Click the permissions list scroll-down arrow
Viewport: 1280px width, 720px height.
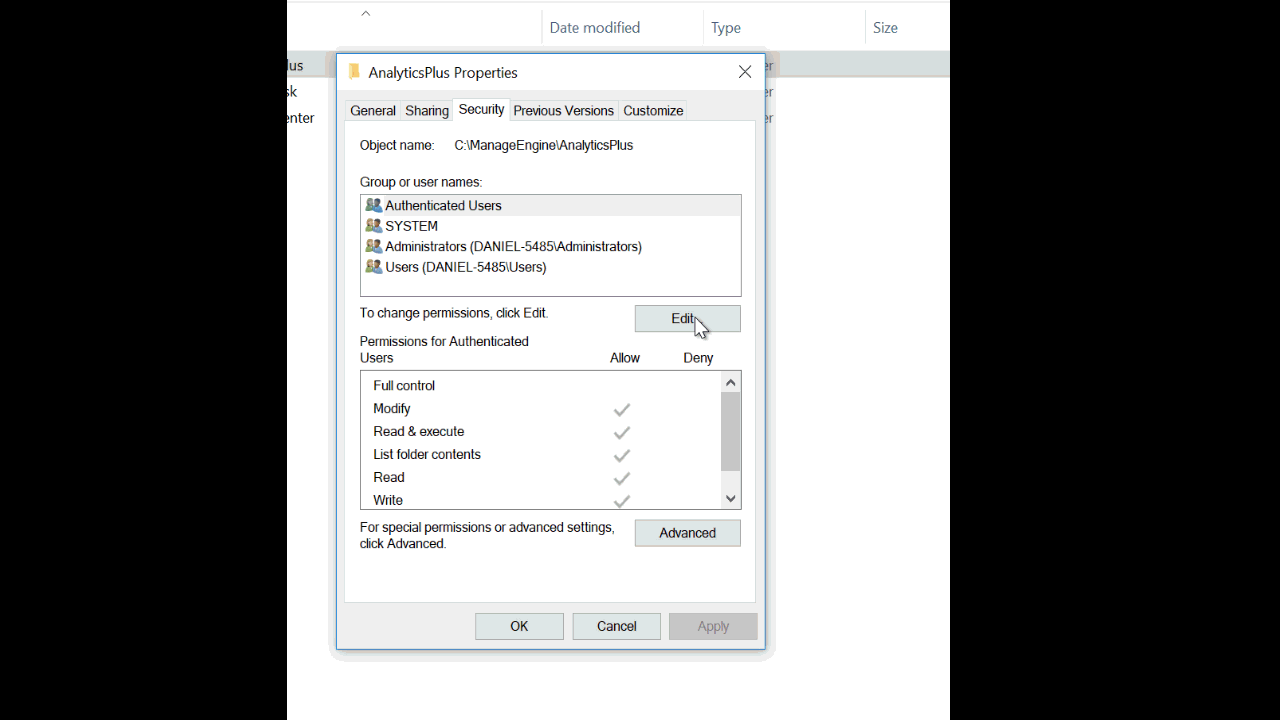[x=731, y=498]
